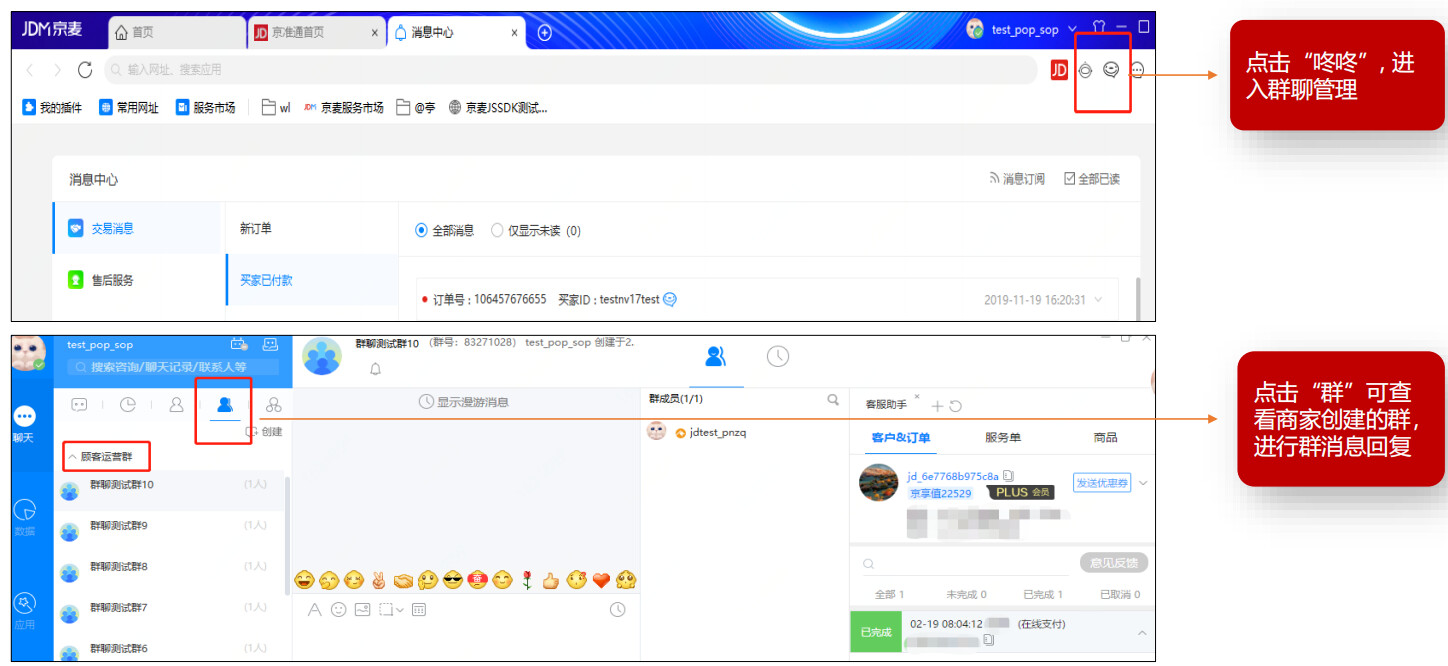Screen dimensions: 1448x666
Task: Copy customer ID jd_6e7768b975c8a icon
Action: click(x=1008, y=476)
